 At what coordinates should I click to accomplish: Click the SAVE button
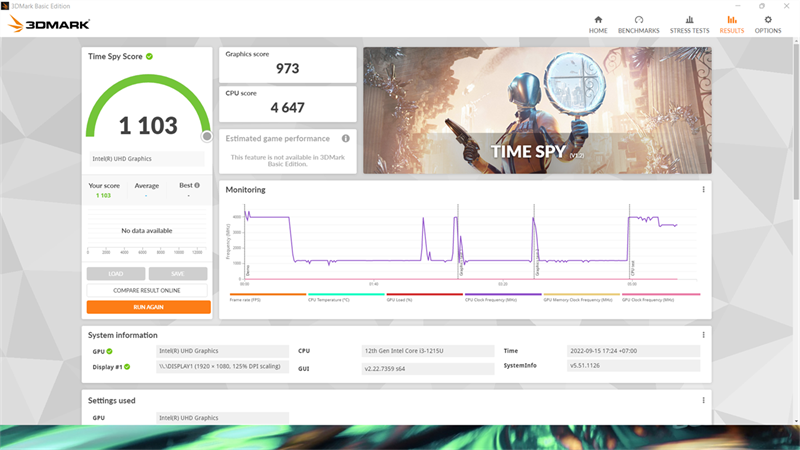pyautogui.click(x=178, y=273)
